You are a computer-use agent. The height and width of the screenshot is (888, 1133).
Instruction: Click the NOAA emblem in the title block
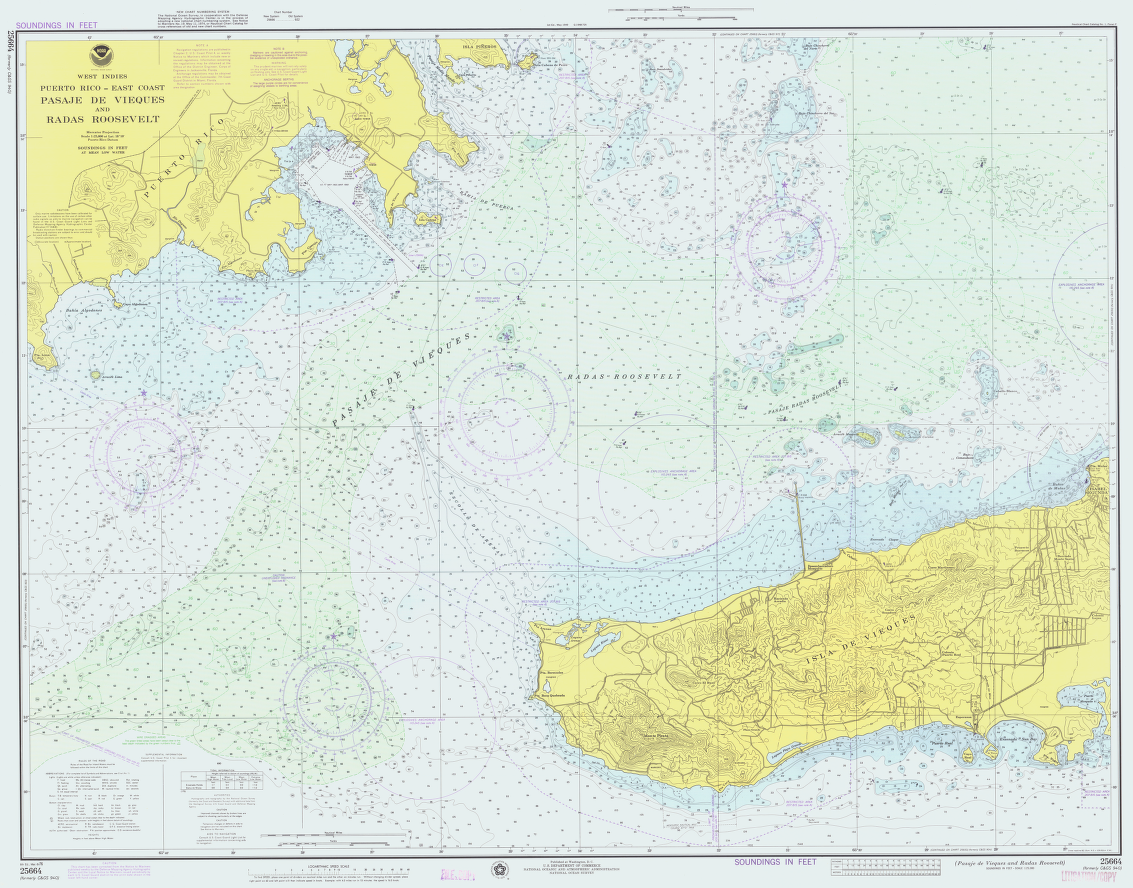point(101,53)
